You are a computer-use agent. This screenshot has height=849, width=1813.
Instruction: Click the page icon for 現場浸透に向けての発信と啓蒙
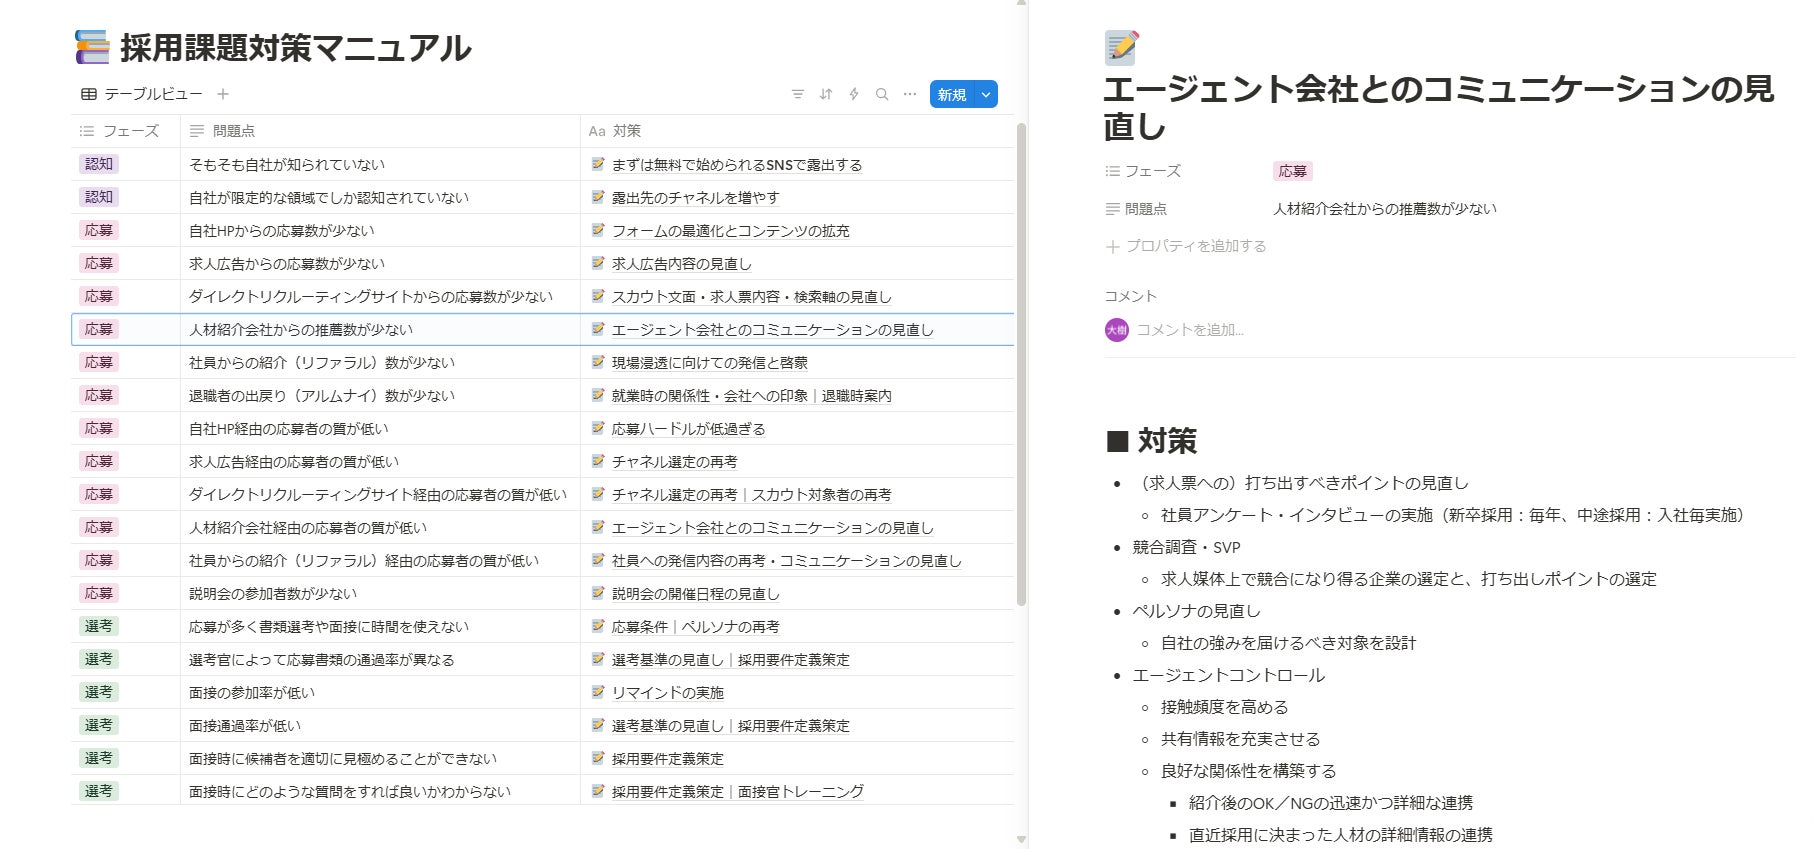pos(598,362)
